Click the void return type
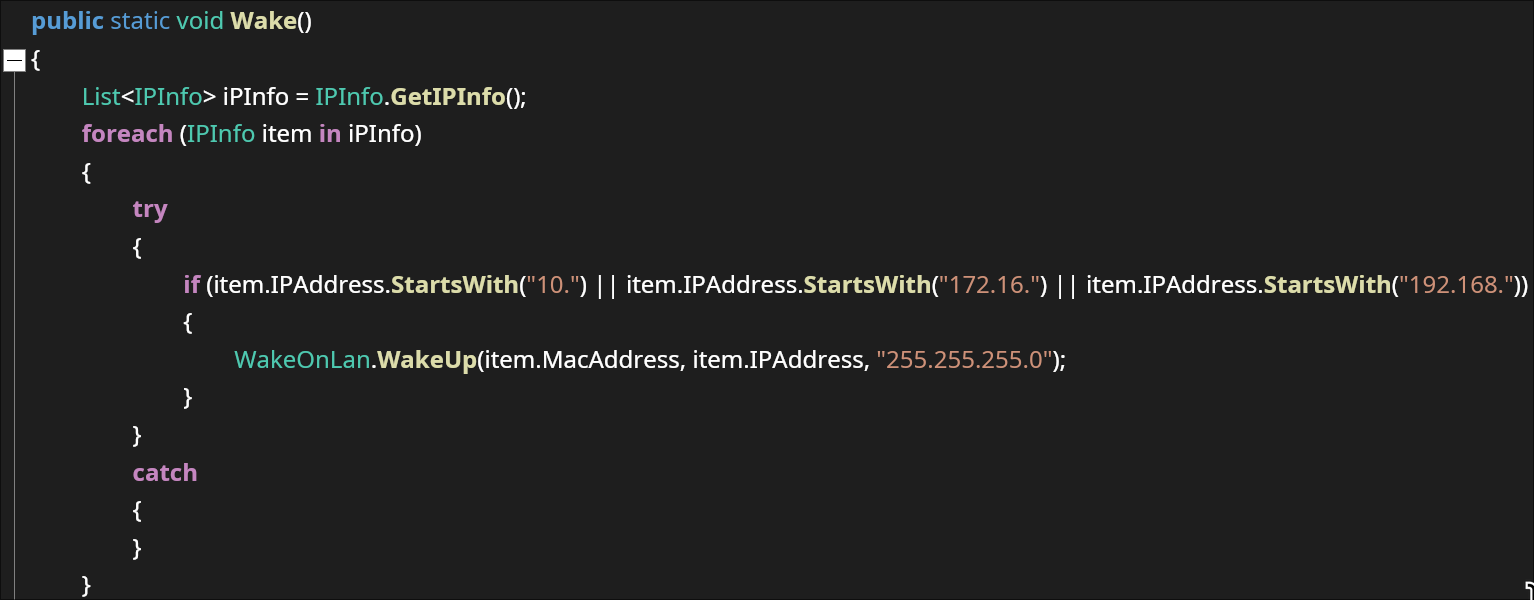 coord(200,21)
